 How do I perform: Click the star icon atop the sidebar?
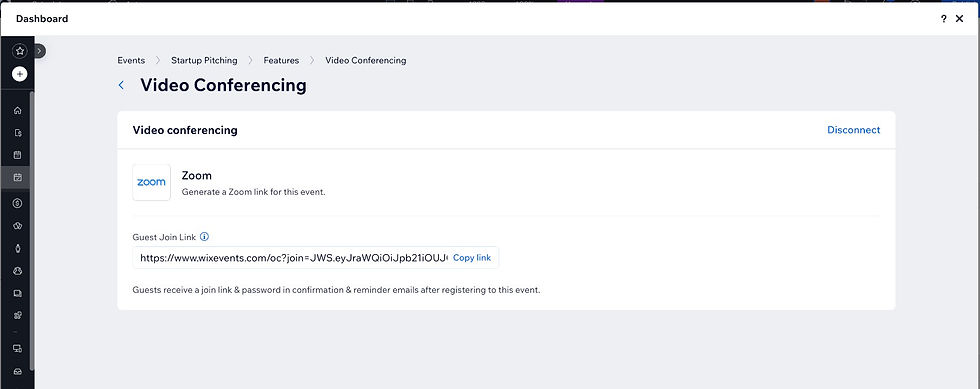pos(19,51)
